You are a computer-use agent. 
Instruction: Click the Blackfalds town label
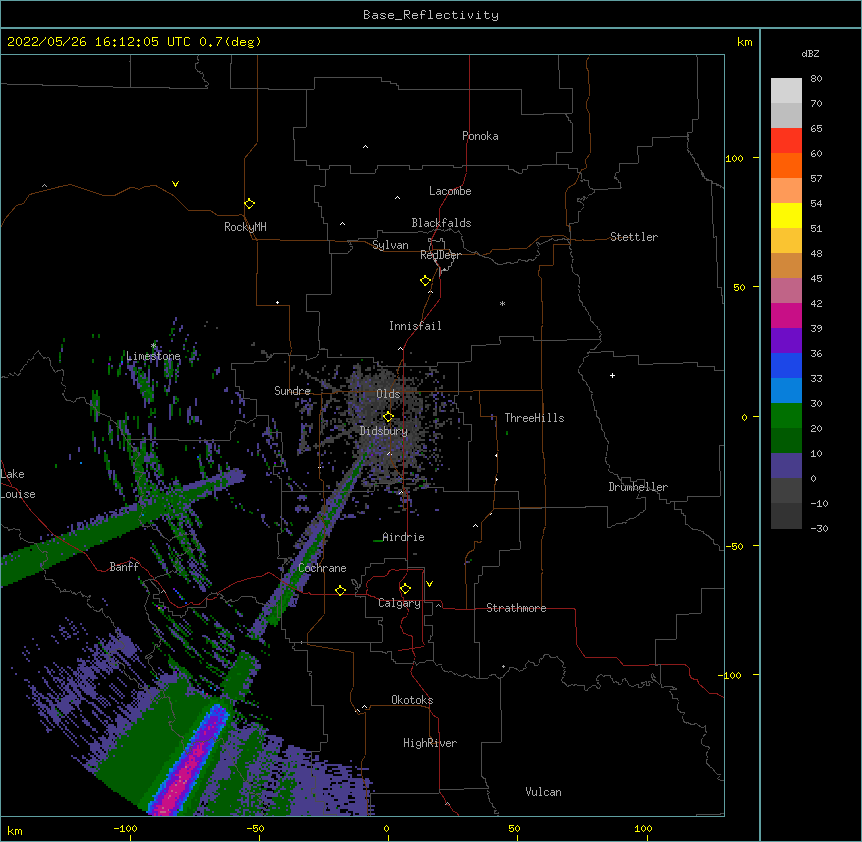tap(441, 223)
